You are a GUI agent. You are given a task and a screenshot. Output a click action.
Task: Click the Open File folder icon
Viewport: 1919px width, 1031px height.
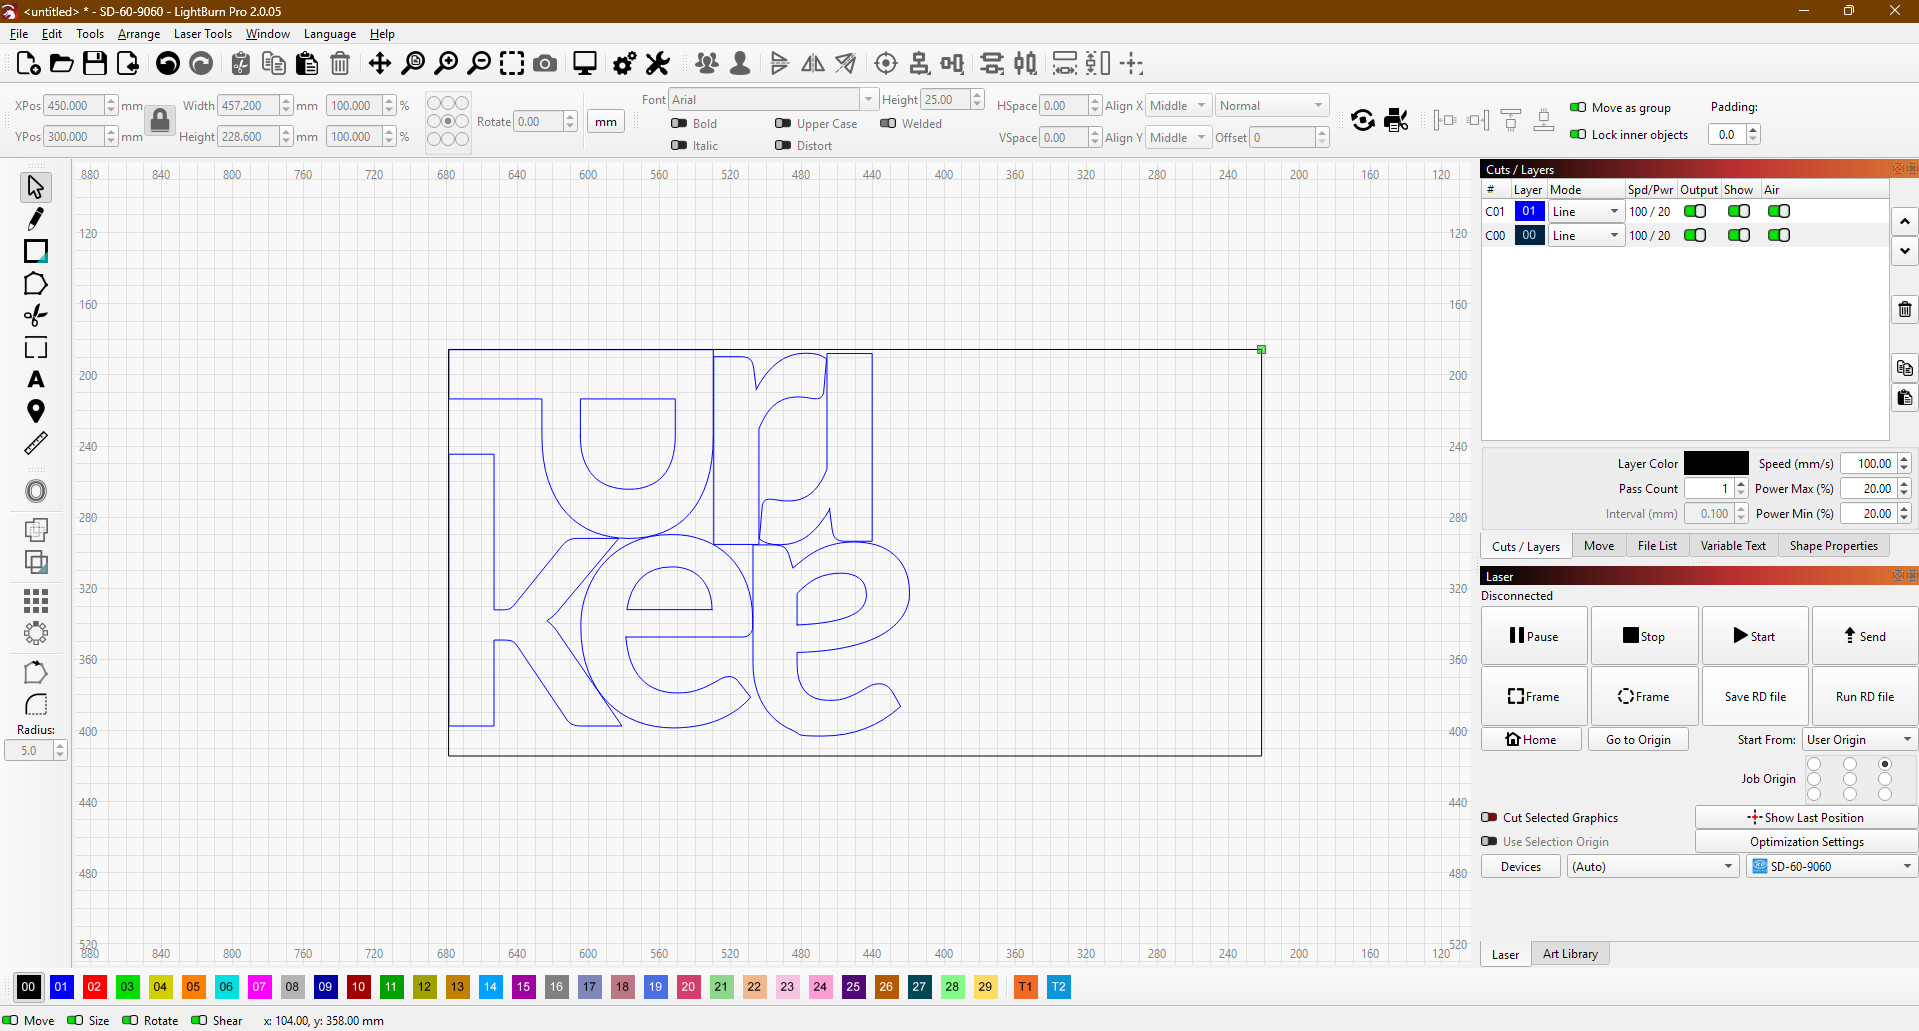[62, 64]
